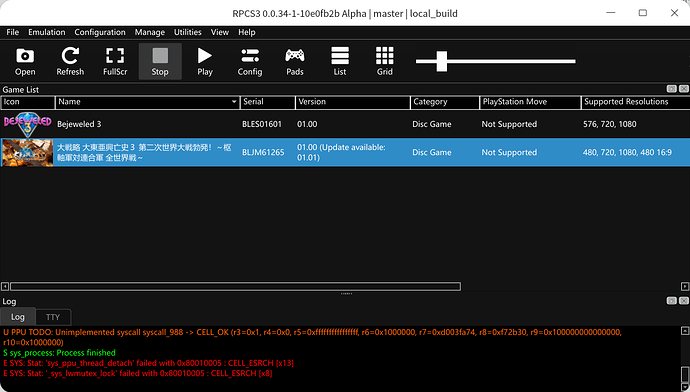Select the Bejeweled 3 name entry
This screenshot has height=392, width=690.
click(x=79, y=124)
